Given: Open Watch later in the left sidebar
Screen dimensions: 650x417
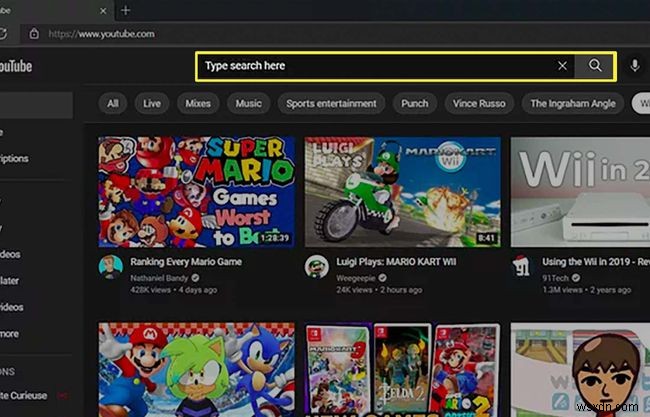Looking at the screenshot, I should (x=10, y=281).
